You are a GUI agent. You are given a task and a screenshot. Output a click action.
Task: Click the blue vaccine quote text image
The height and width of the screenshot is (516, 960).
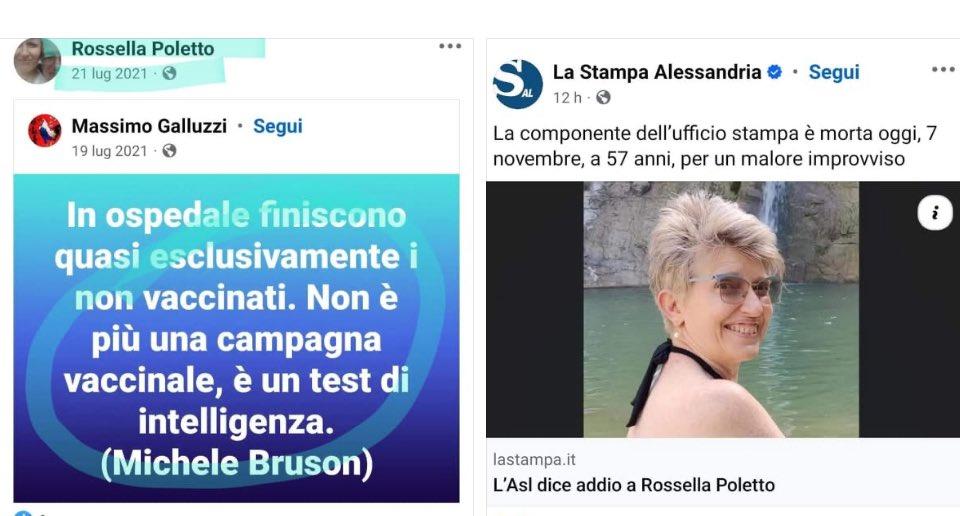tap(236, 338)
